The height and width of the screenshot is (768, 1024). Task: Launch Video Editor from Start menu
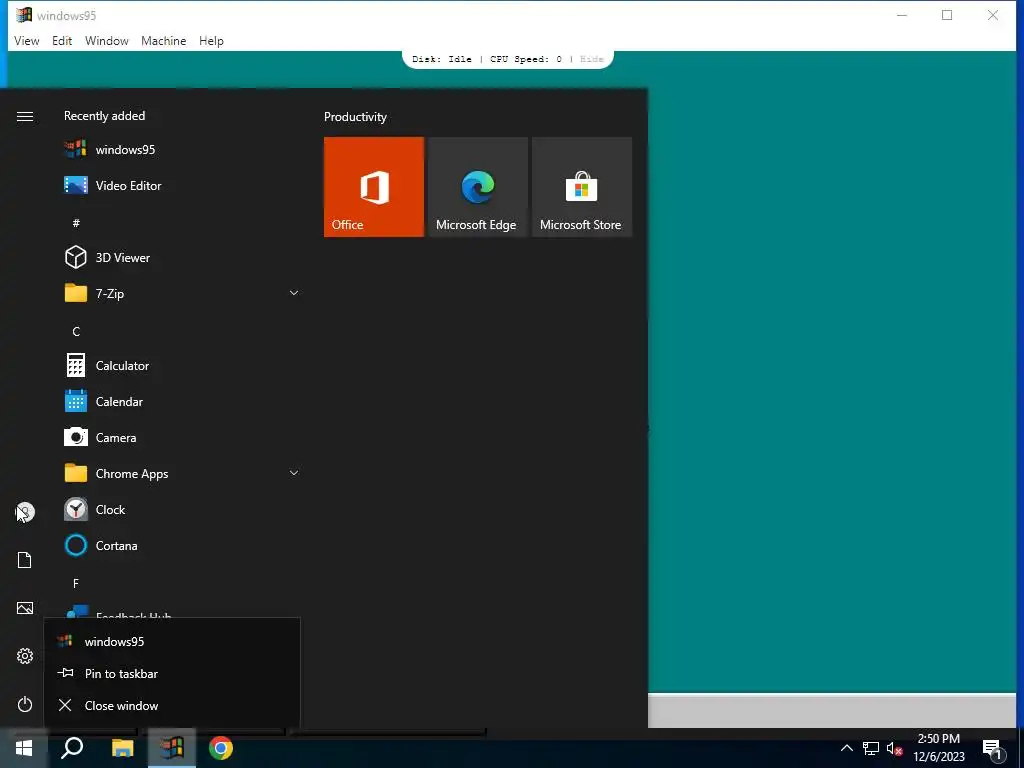(x=182, y=185)
